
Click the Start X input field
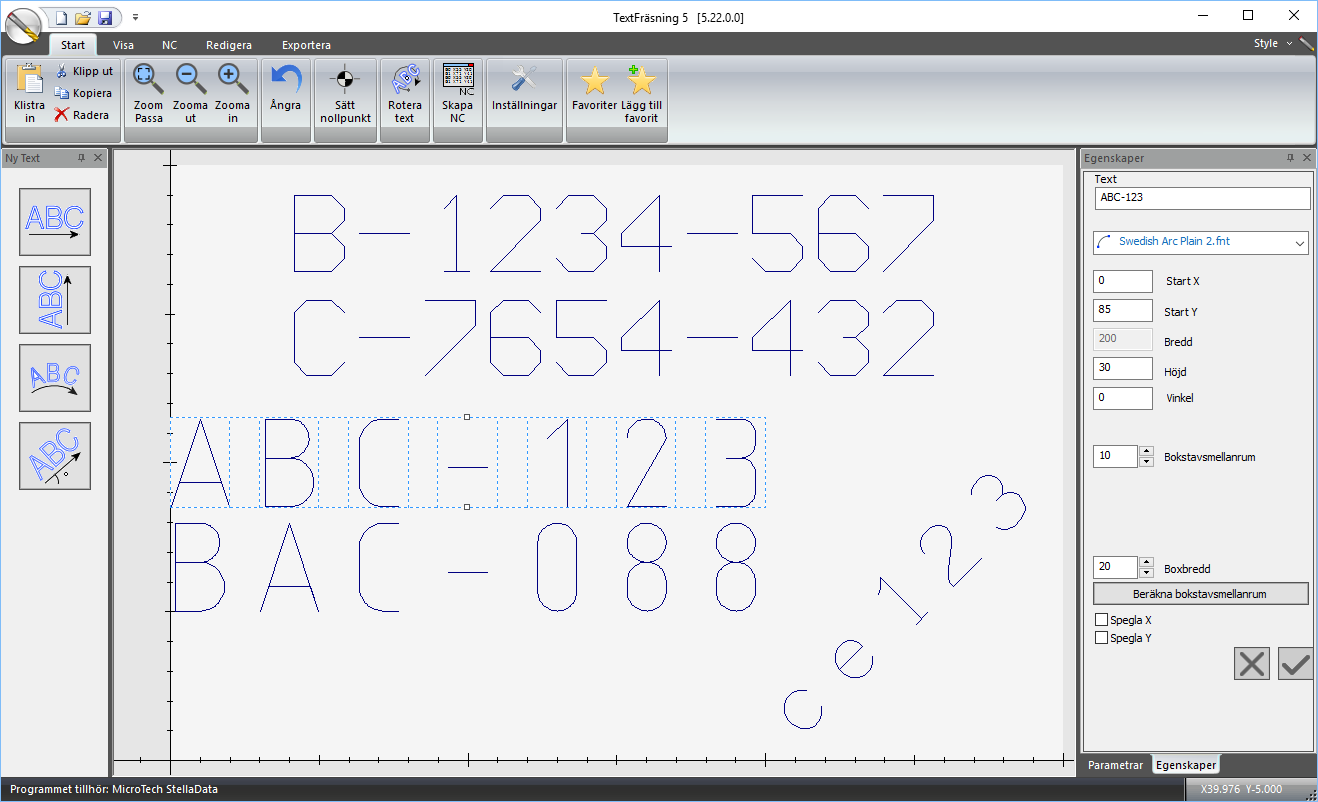pyautogui.click(x=1123, y=281)
